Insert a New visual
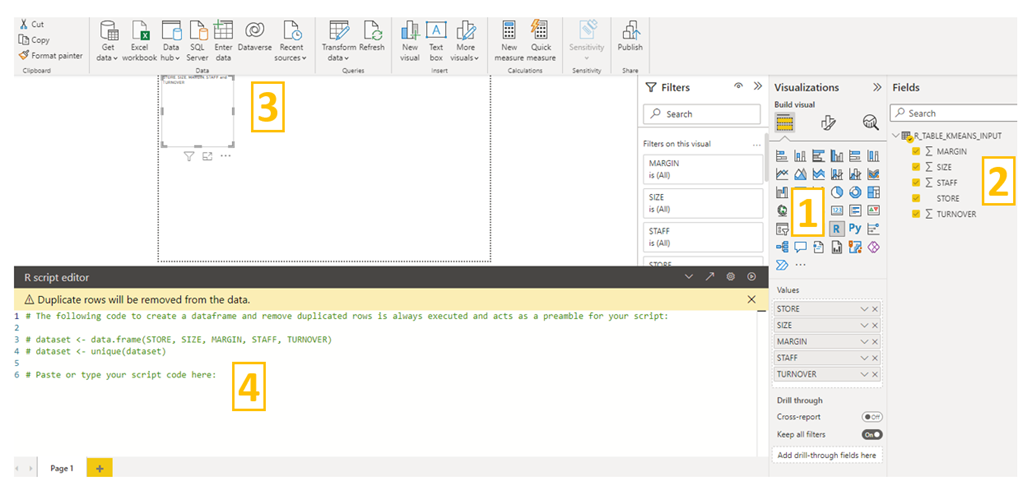The height and width of the screenshot is (495, 1023). click(x=410, y=40)
